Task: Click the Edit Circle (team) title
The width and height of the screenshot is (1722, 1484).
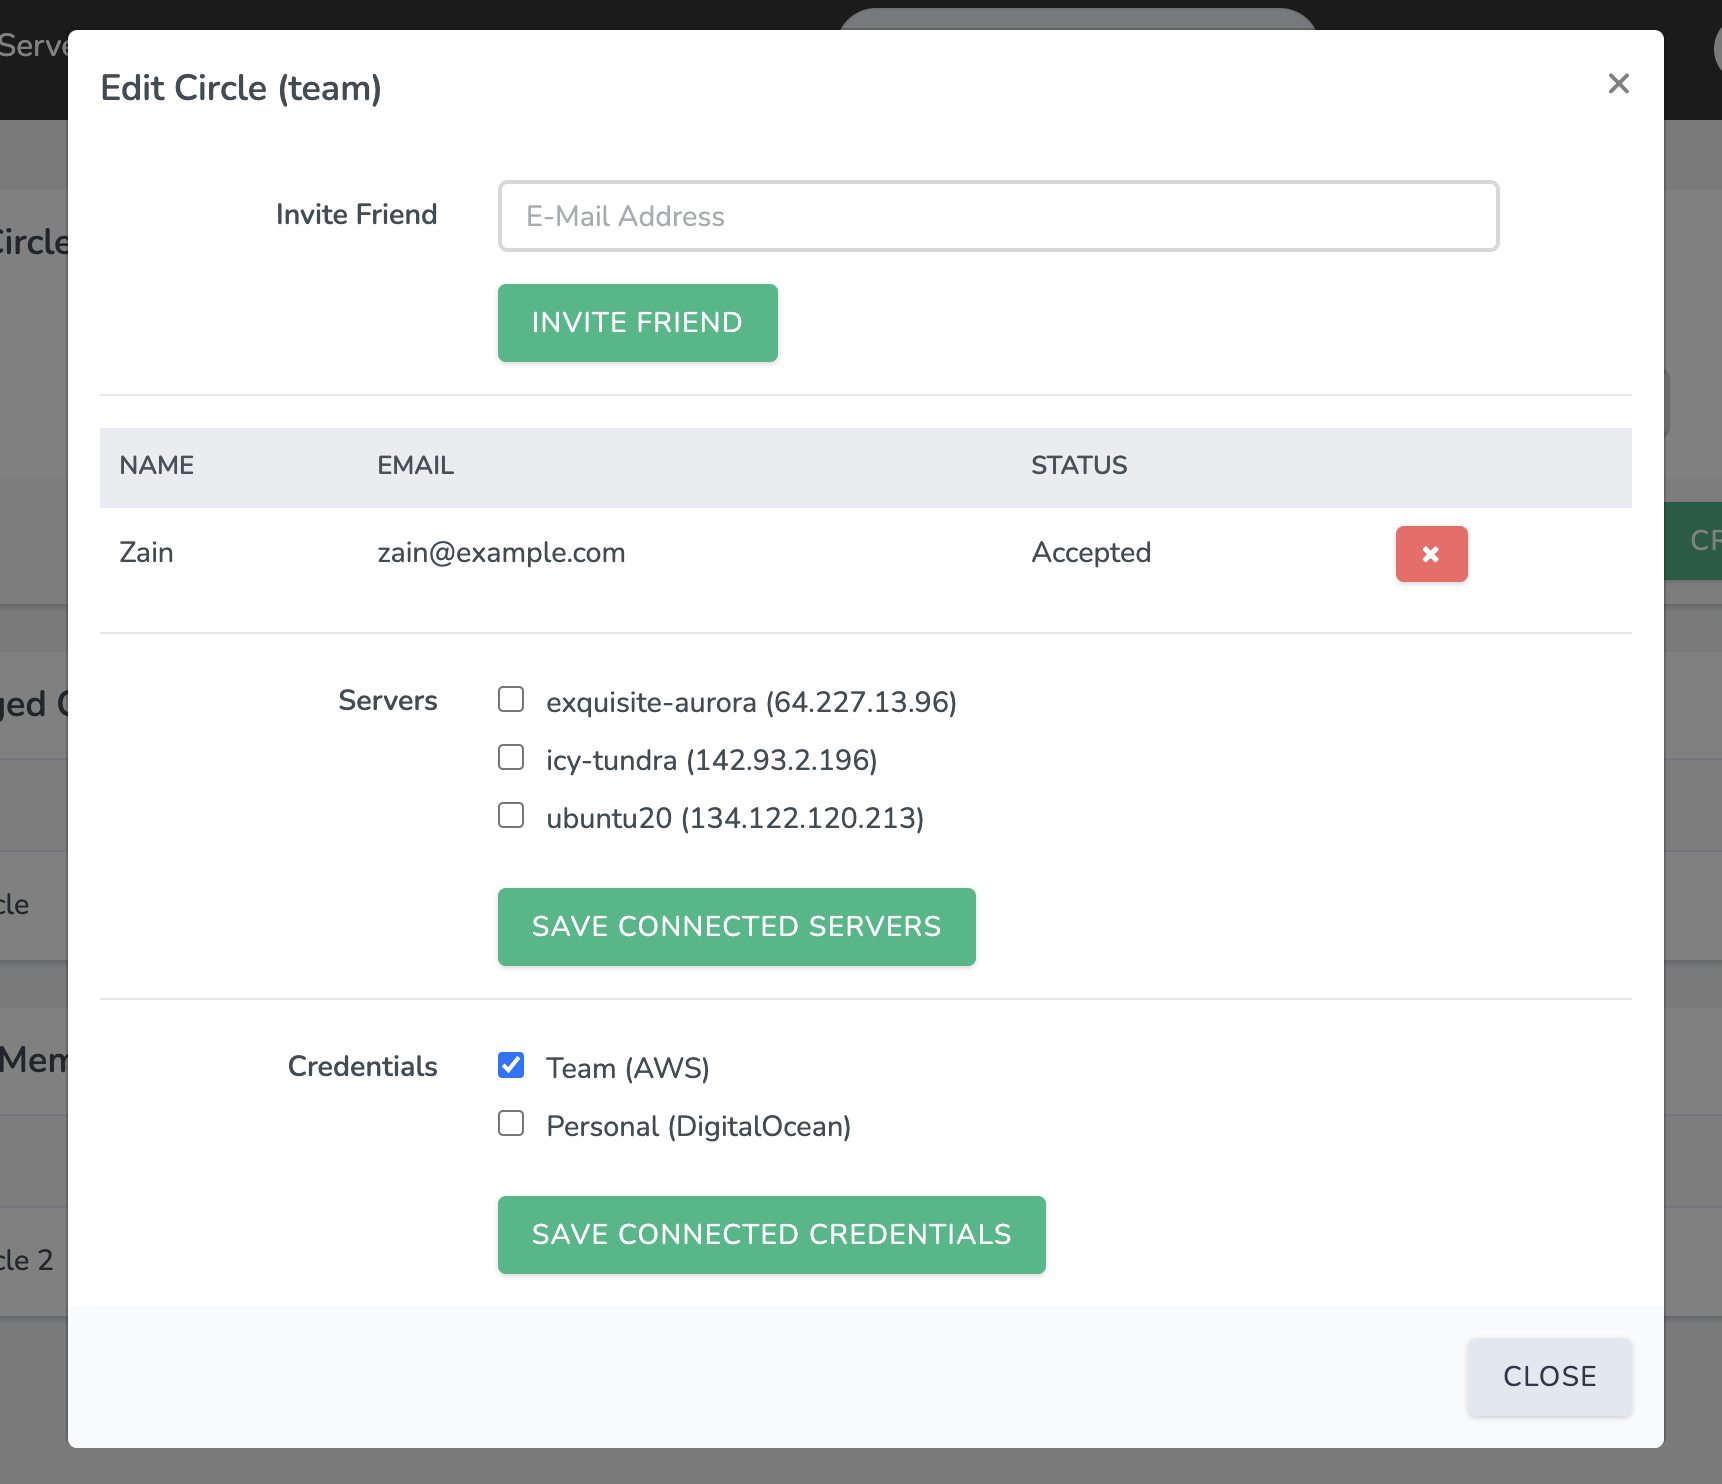Action: [240, 88]
